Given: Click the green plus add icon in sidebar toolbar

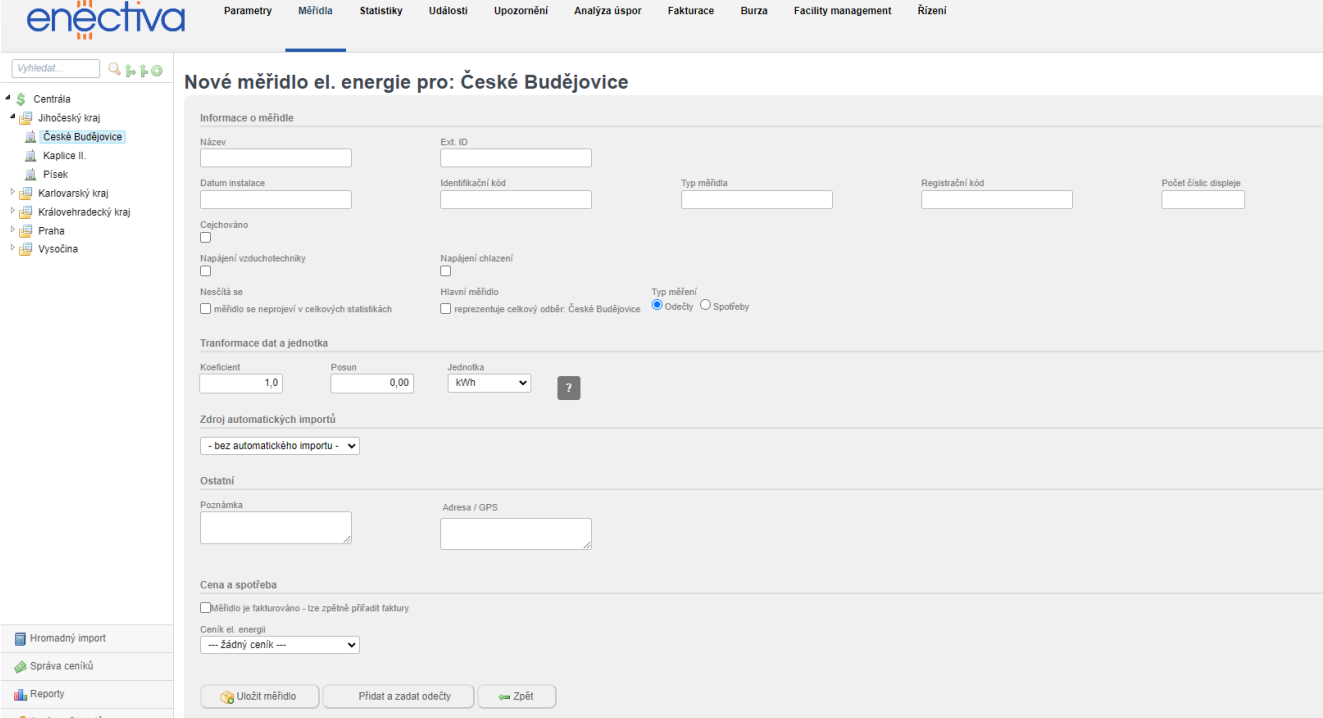Looking at the screenshot, I should coord(157,69).
